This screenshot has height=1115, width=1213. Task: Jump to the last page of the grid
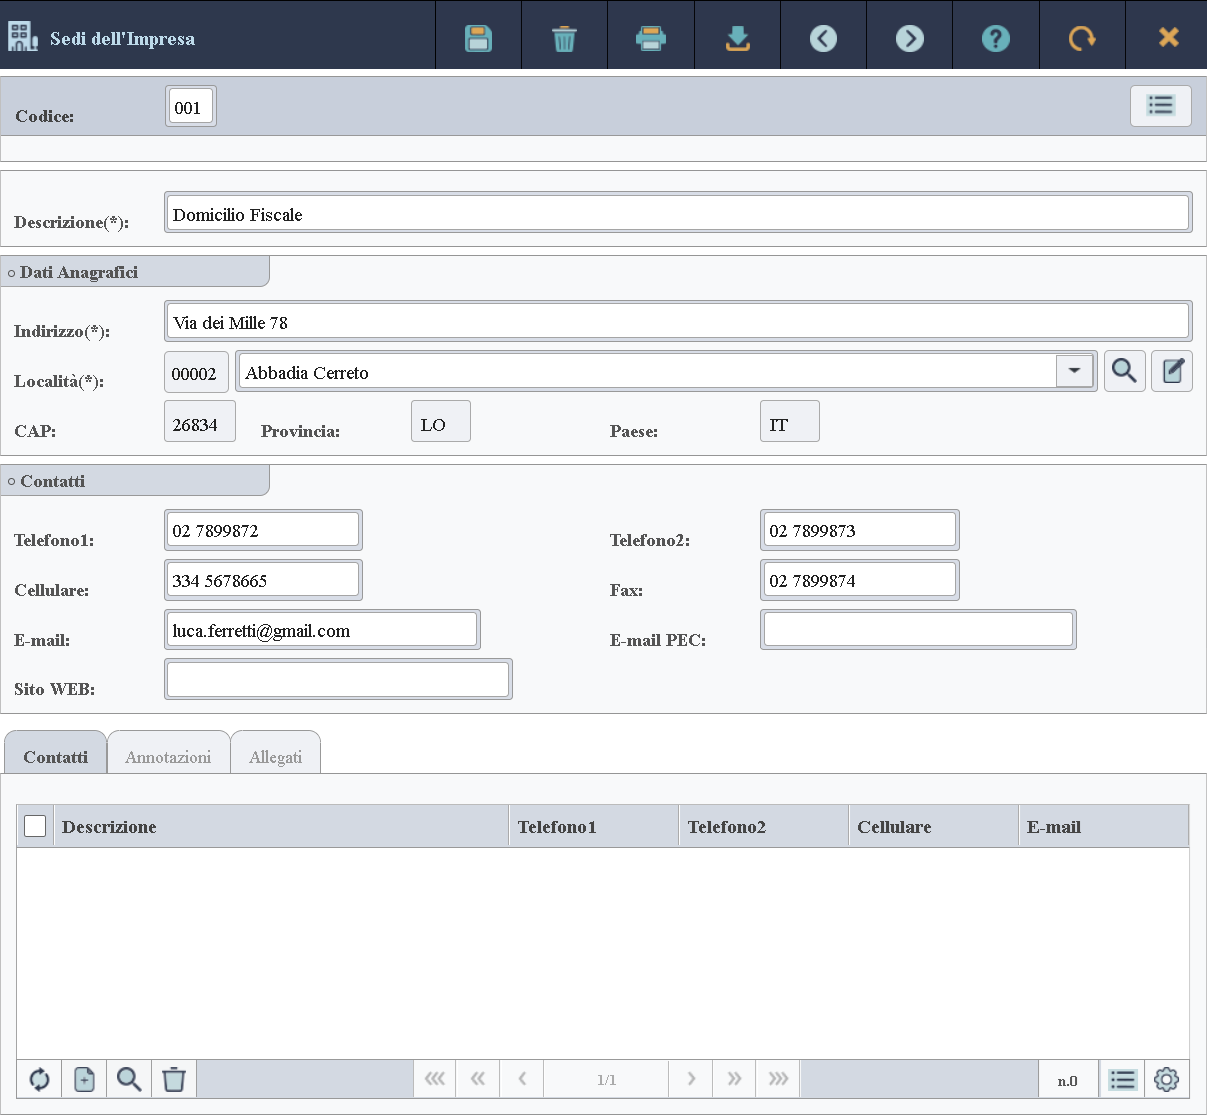(x=778, y=1079)
